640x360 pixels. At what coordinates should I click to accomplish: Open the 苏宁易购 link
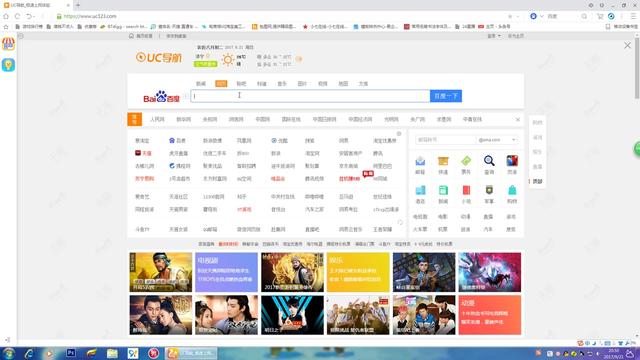(144, 178)
